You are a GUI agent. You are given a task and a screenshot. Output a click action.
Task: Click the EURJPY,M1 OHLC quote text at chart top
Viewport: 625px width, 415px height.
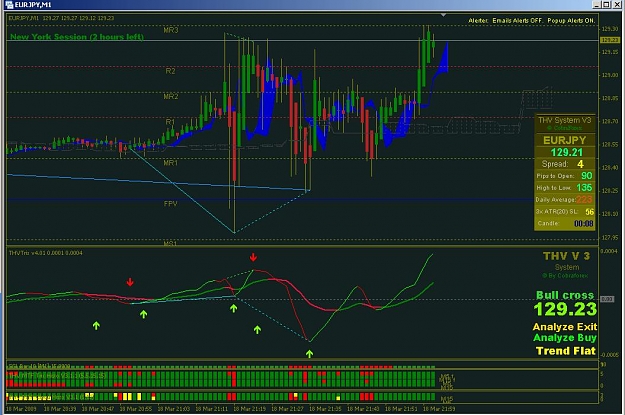tap(61, 18)
